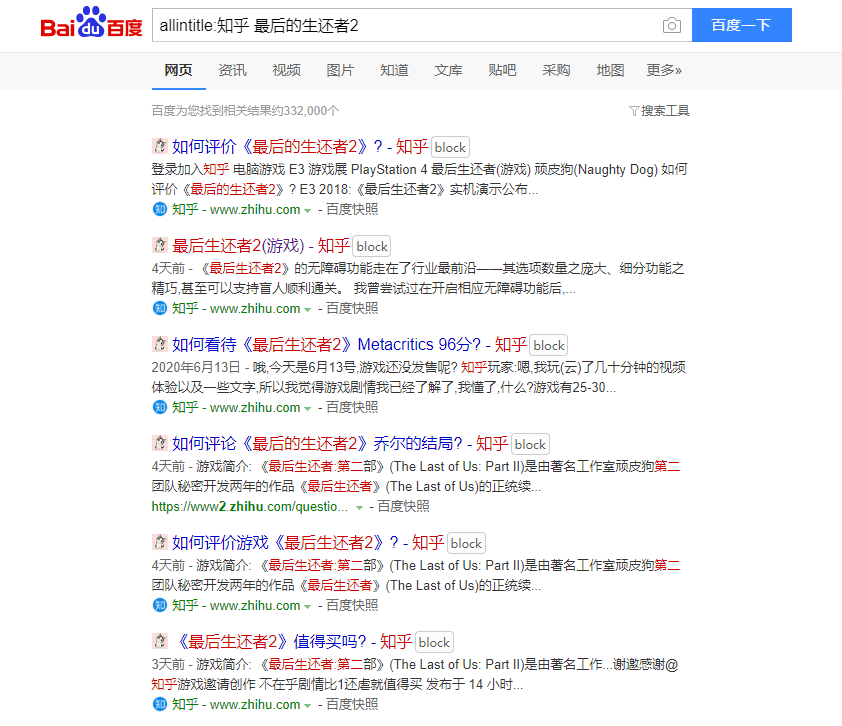Viewport: 842px width, 726px height.
Task: Click the favicon next to 《最后的生还者2》值得买吗 title
Action: point(160,641)
